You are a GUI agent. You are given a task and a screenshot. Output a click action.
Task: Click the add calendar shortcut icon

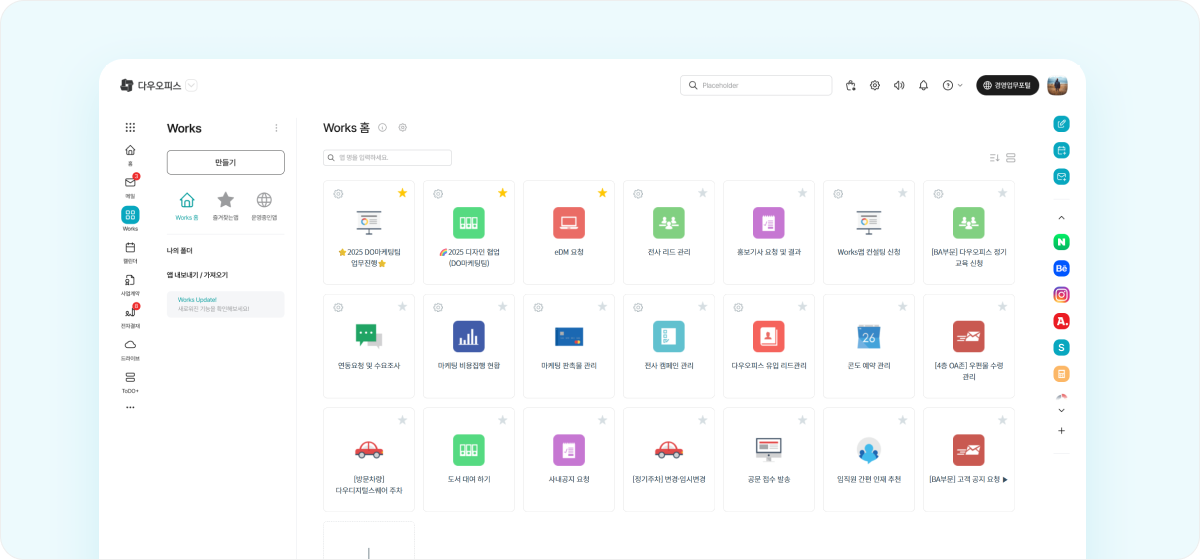1062,150
